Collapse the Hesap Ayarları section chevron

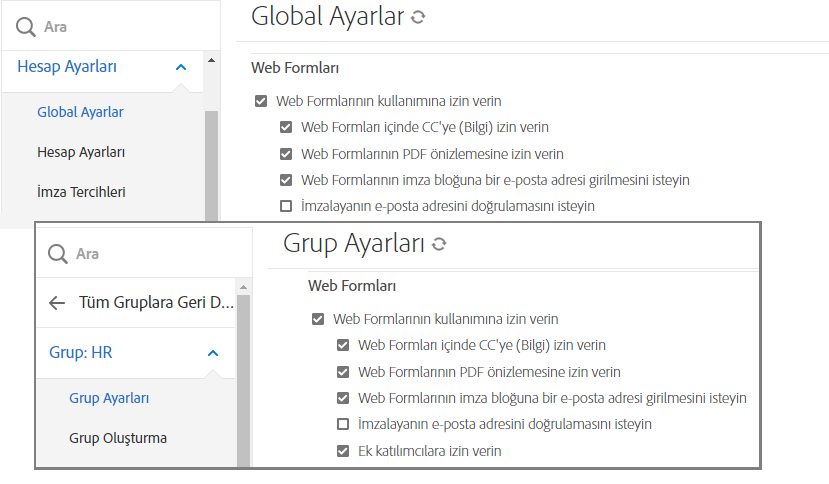tap(180, 67)
